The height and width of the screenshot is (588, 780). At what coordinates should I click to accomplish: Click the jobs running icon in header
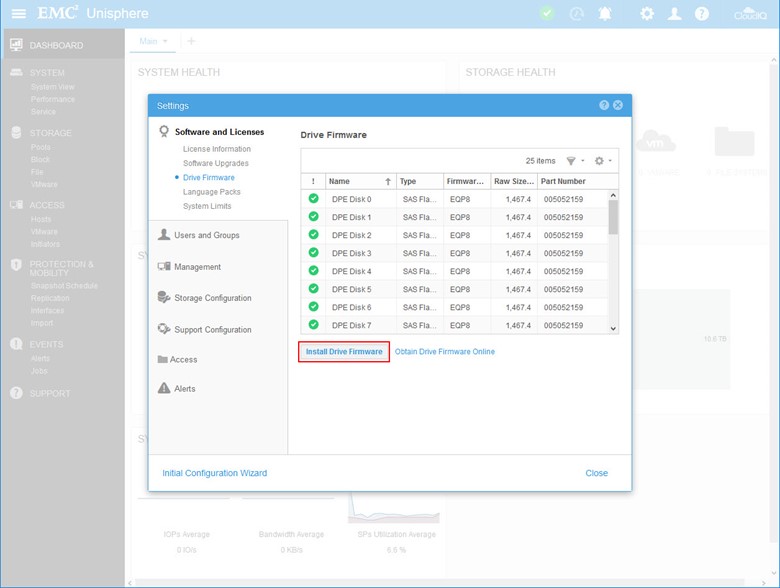point(577,13)
